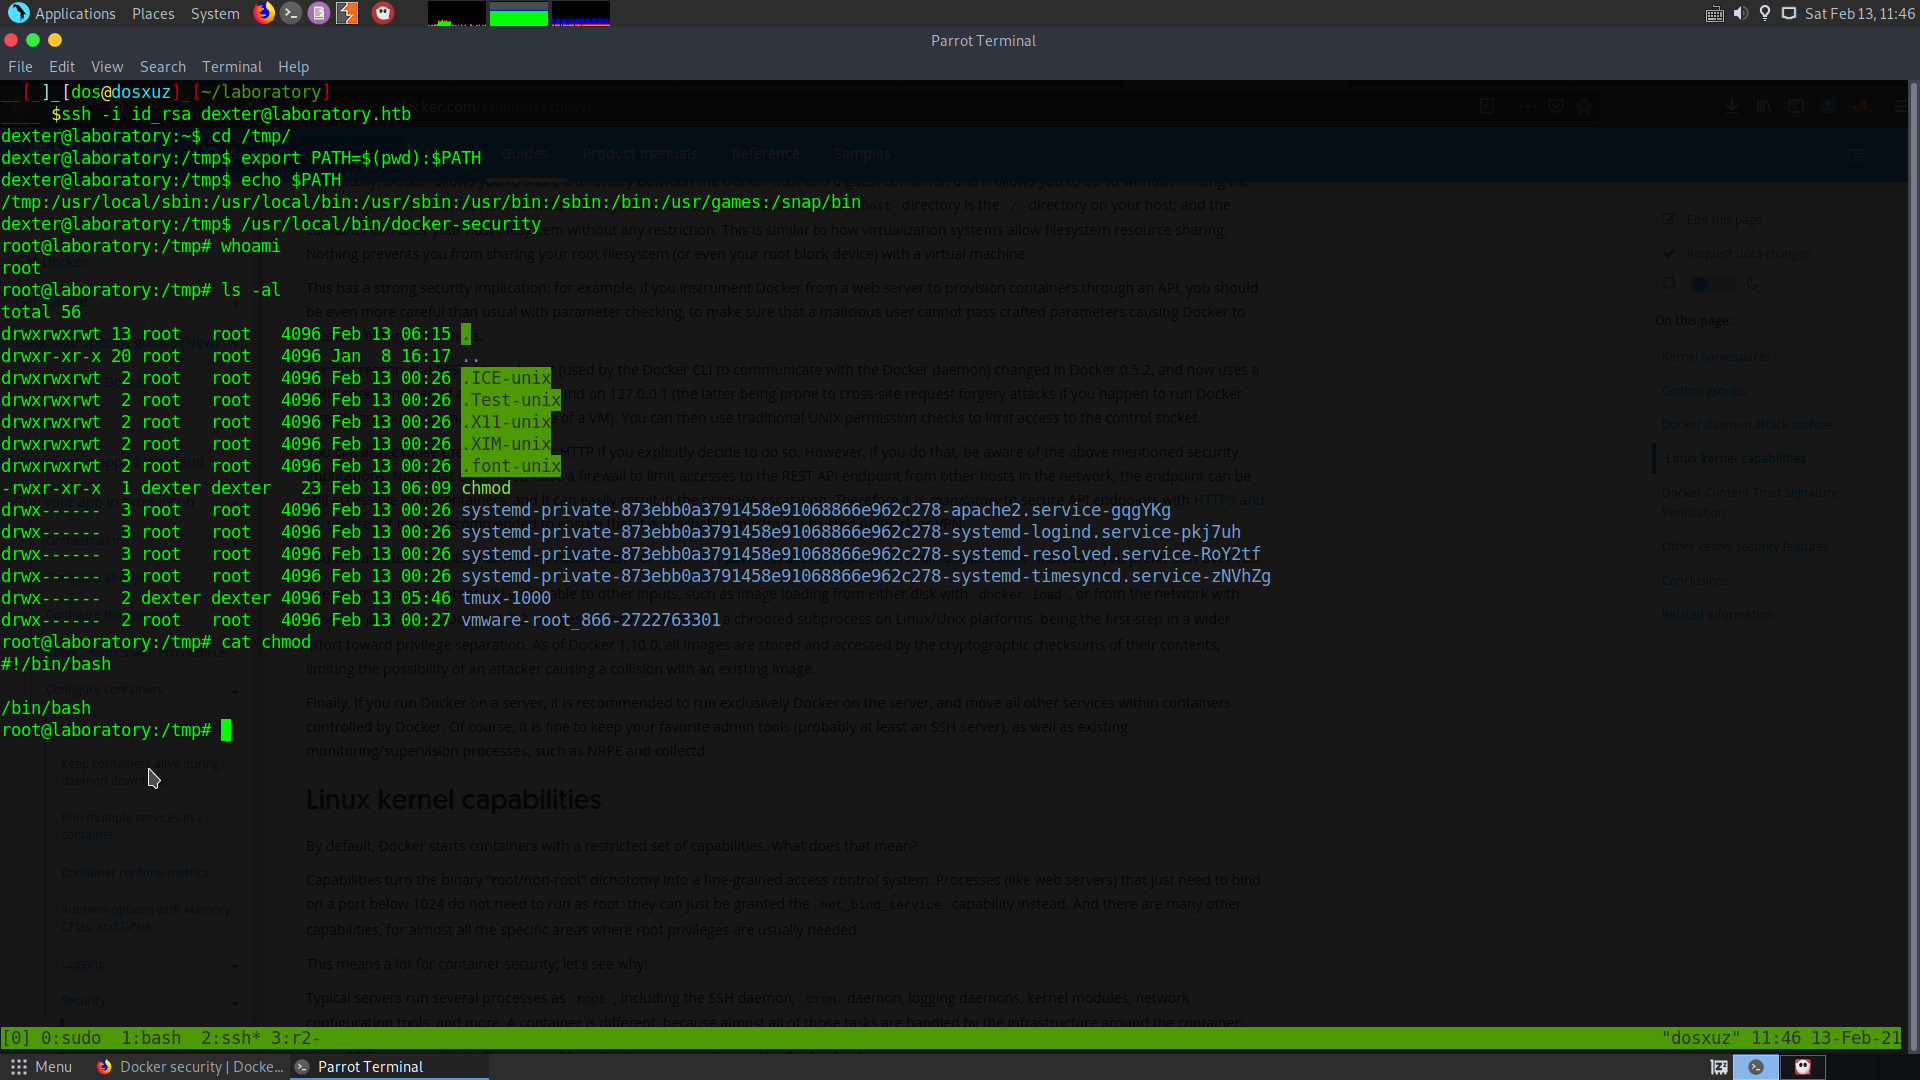Click the volume speaker icon

tap(1740, 13)
